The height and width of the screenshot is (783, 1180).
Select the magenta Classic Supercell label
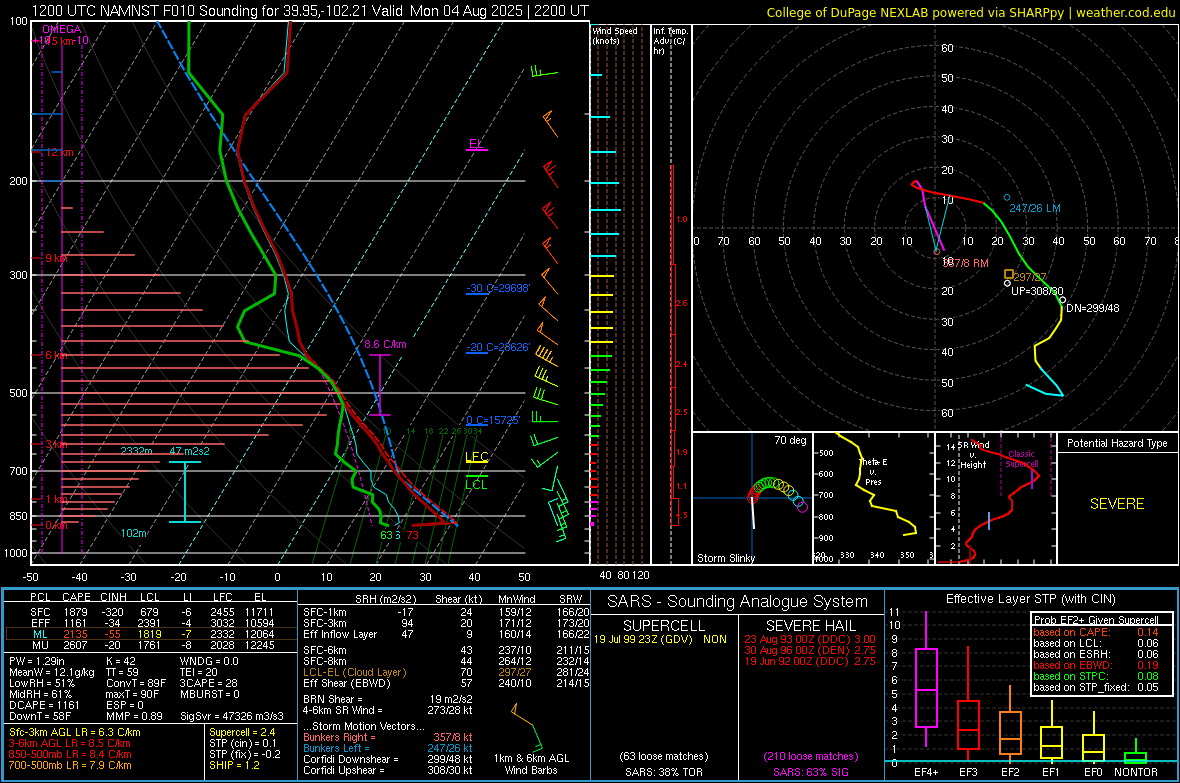pyautogui.click(x=1022, y=459)
